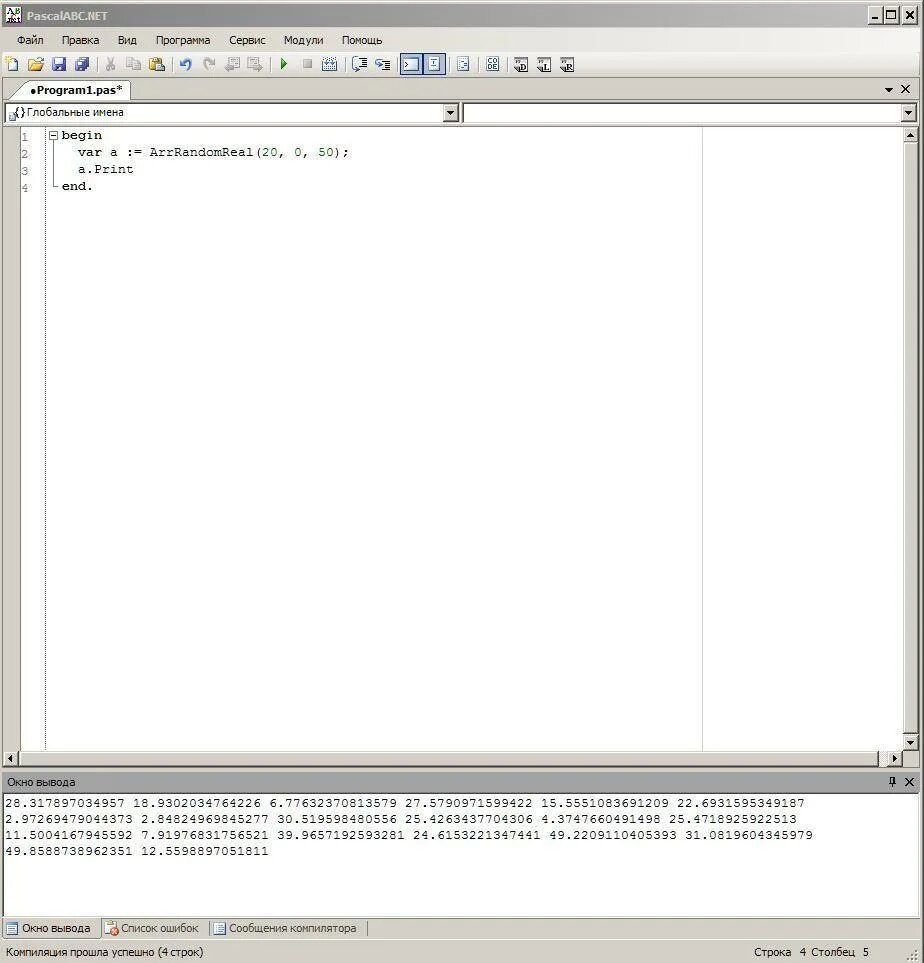The width and height of the screenshot is (924, 963).
Task: Open the Правка menu
Action: [x=80, y=40]
